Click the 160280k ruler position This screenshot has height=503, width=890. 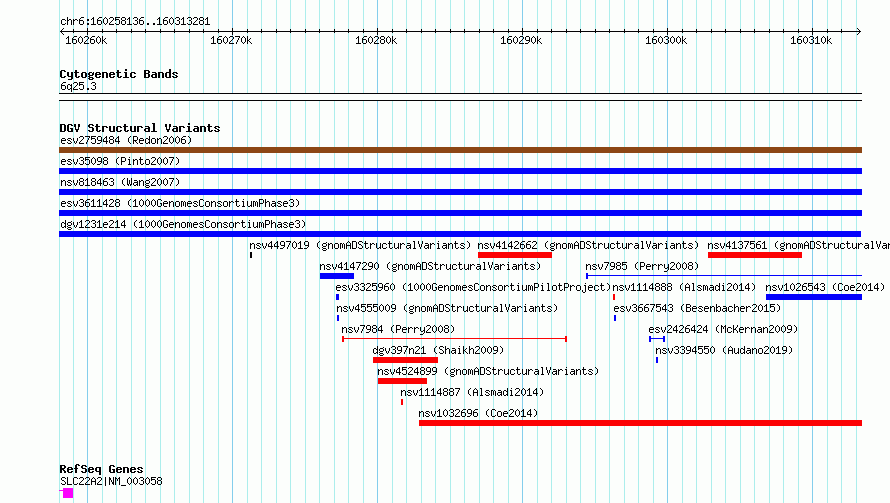[x=376, y=40]
